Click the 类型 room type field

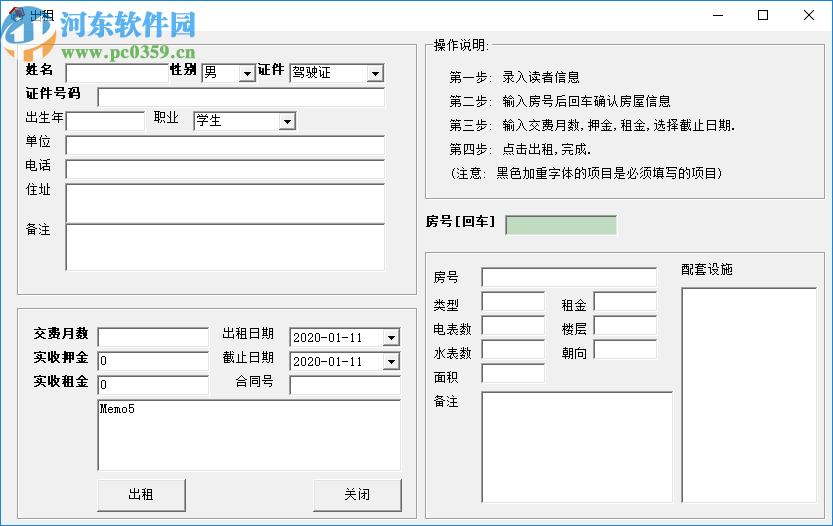point(513,301)
